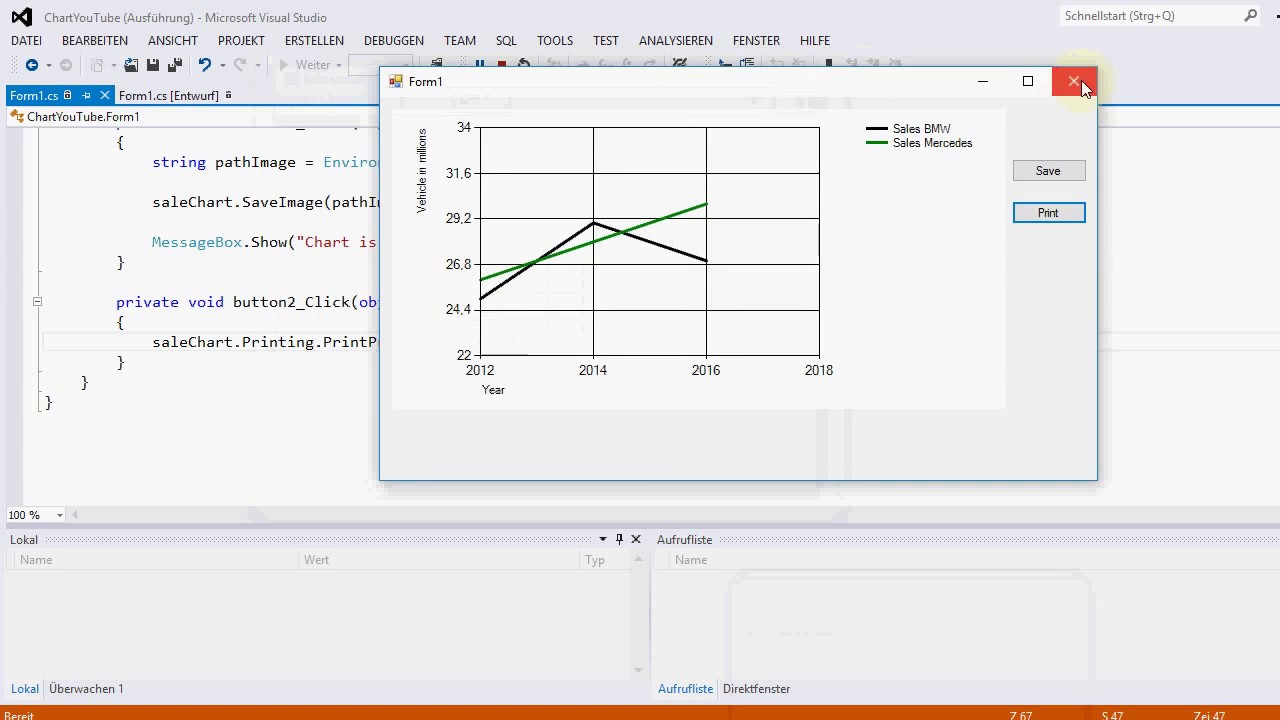Image resolution: width=1280 pixels, height=720 pixels.
Task: Maximize the Form1 window
Action: (1028, 81)
